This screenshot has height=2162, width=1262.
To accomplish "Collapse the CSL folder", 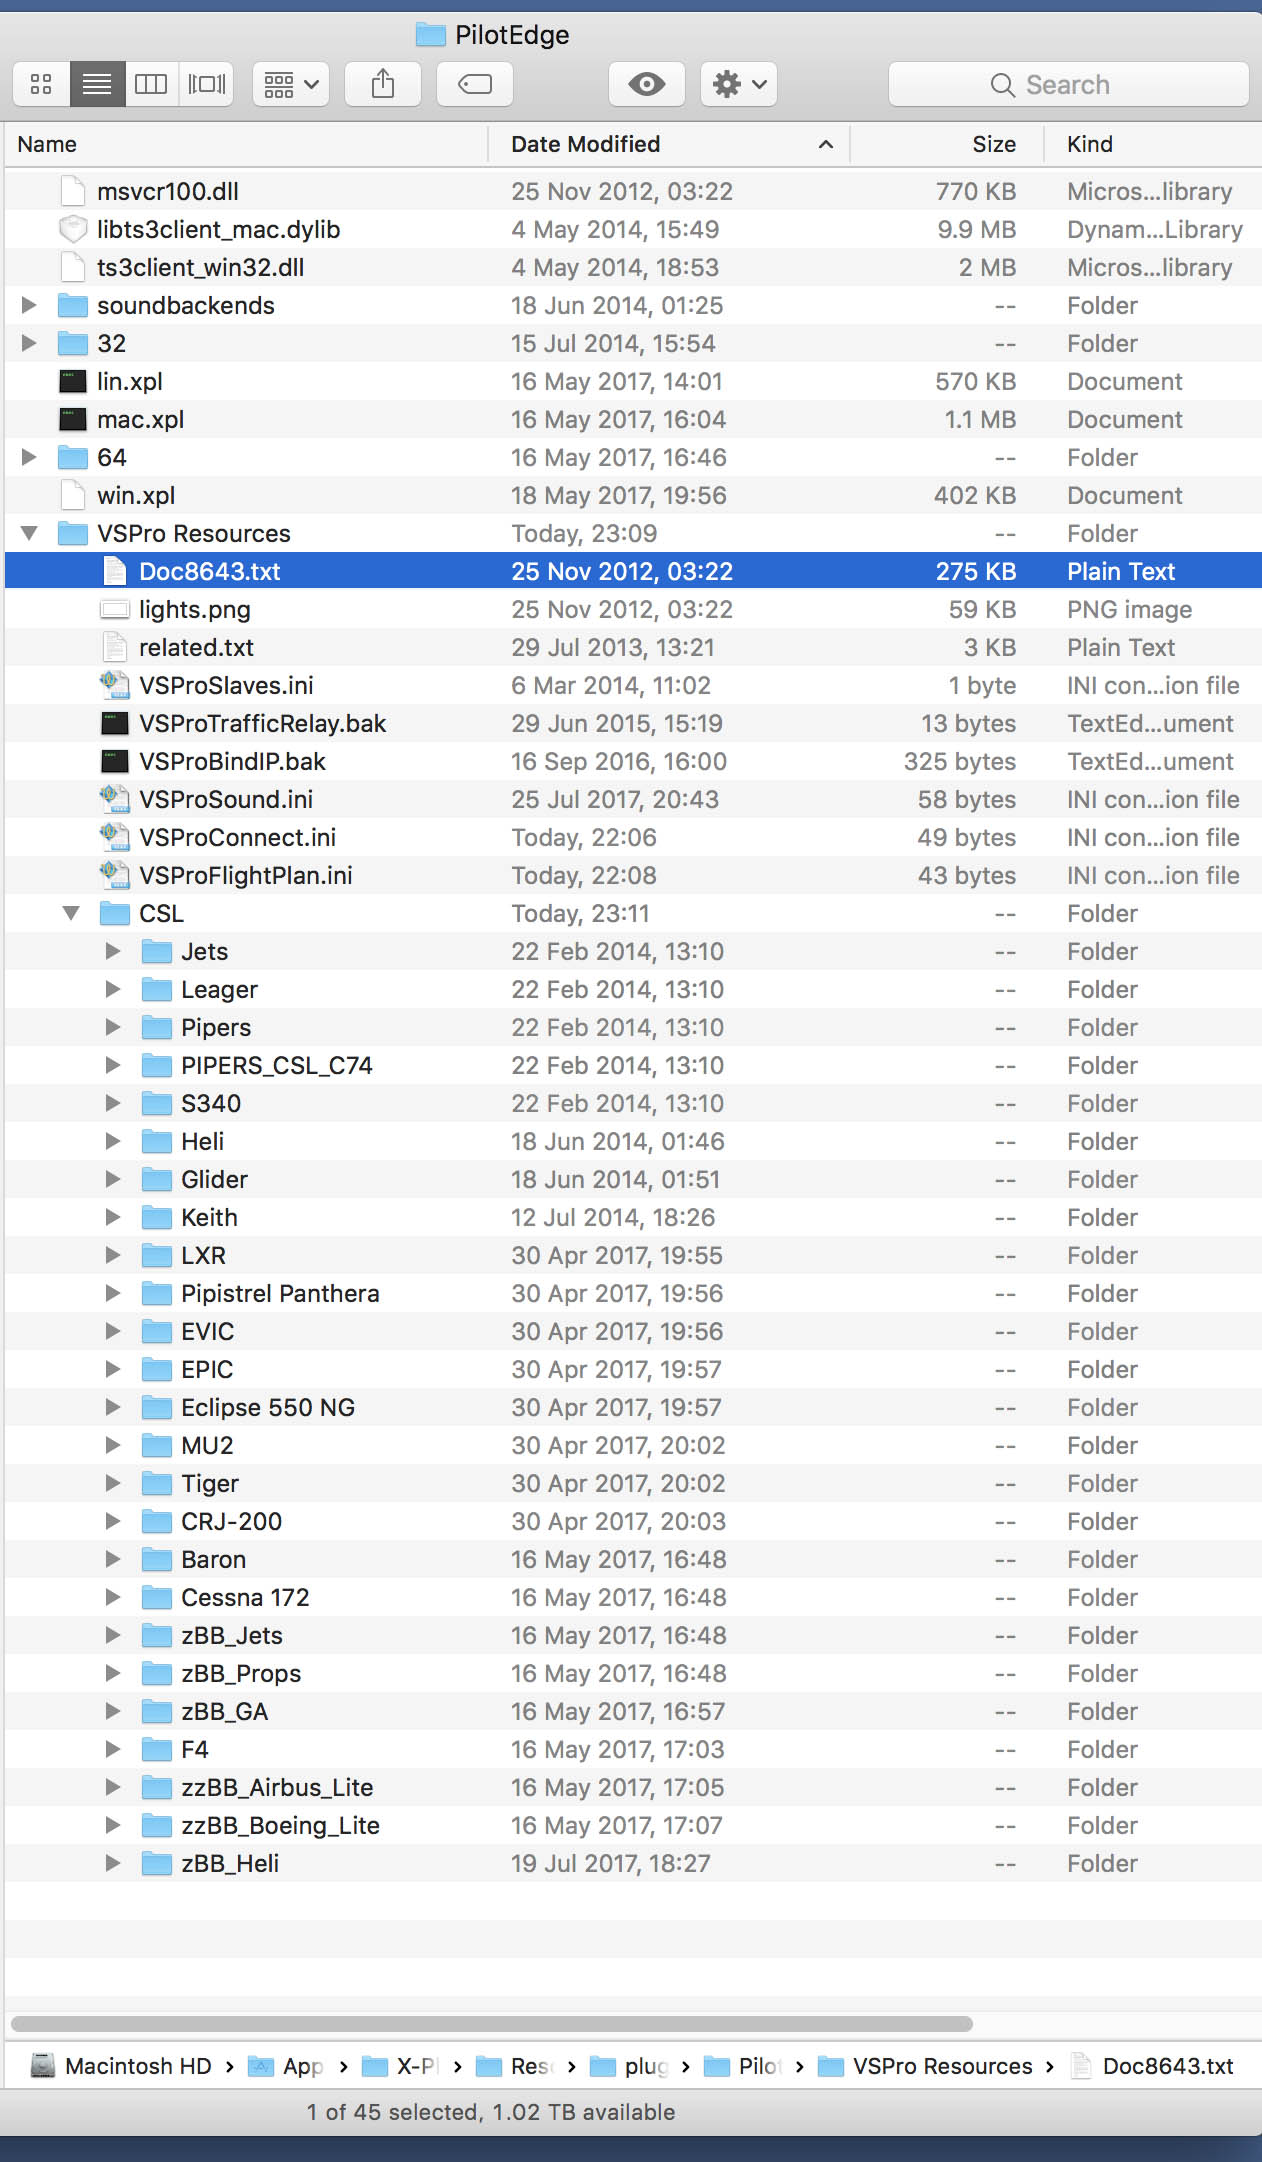I will point(71,913).
